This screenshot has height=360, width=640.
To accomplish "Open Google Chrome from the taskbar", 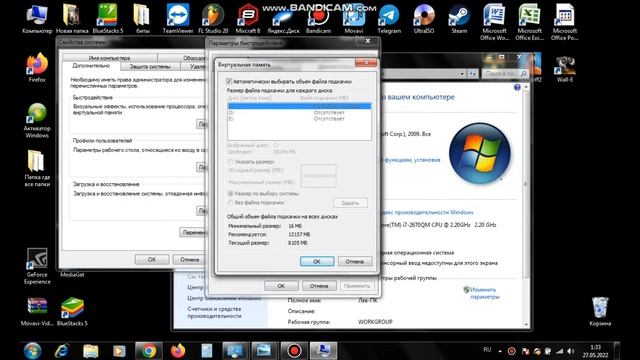I will point(149,350).
